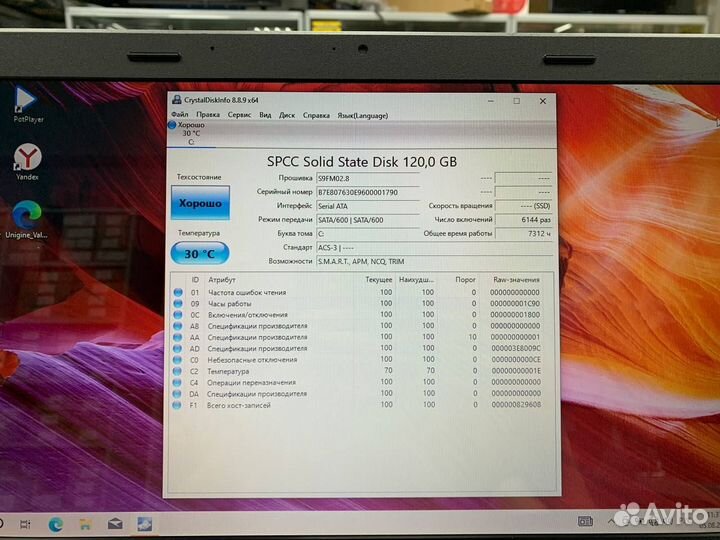
Task: Click status icon for row 01 read error rate
Action: click(x=178, y=292)
